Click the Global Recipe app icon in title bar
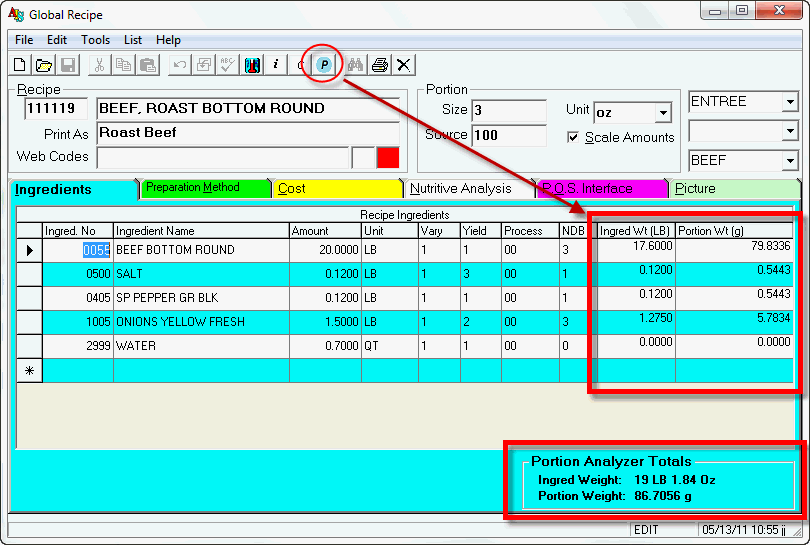 click(15, 14)
